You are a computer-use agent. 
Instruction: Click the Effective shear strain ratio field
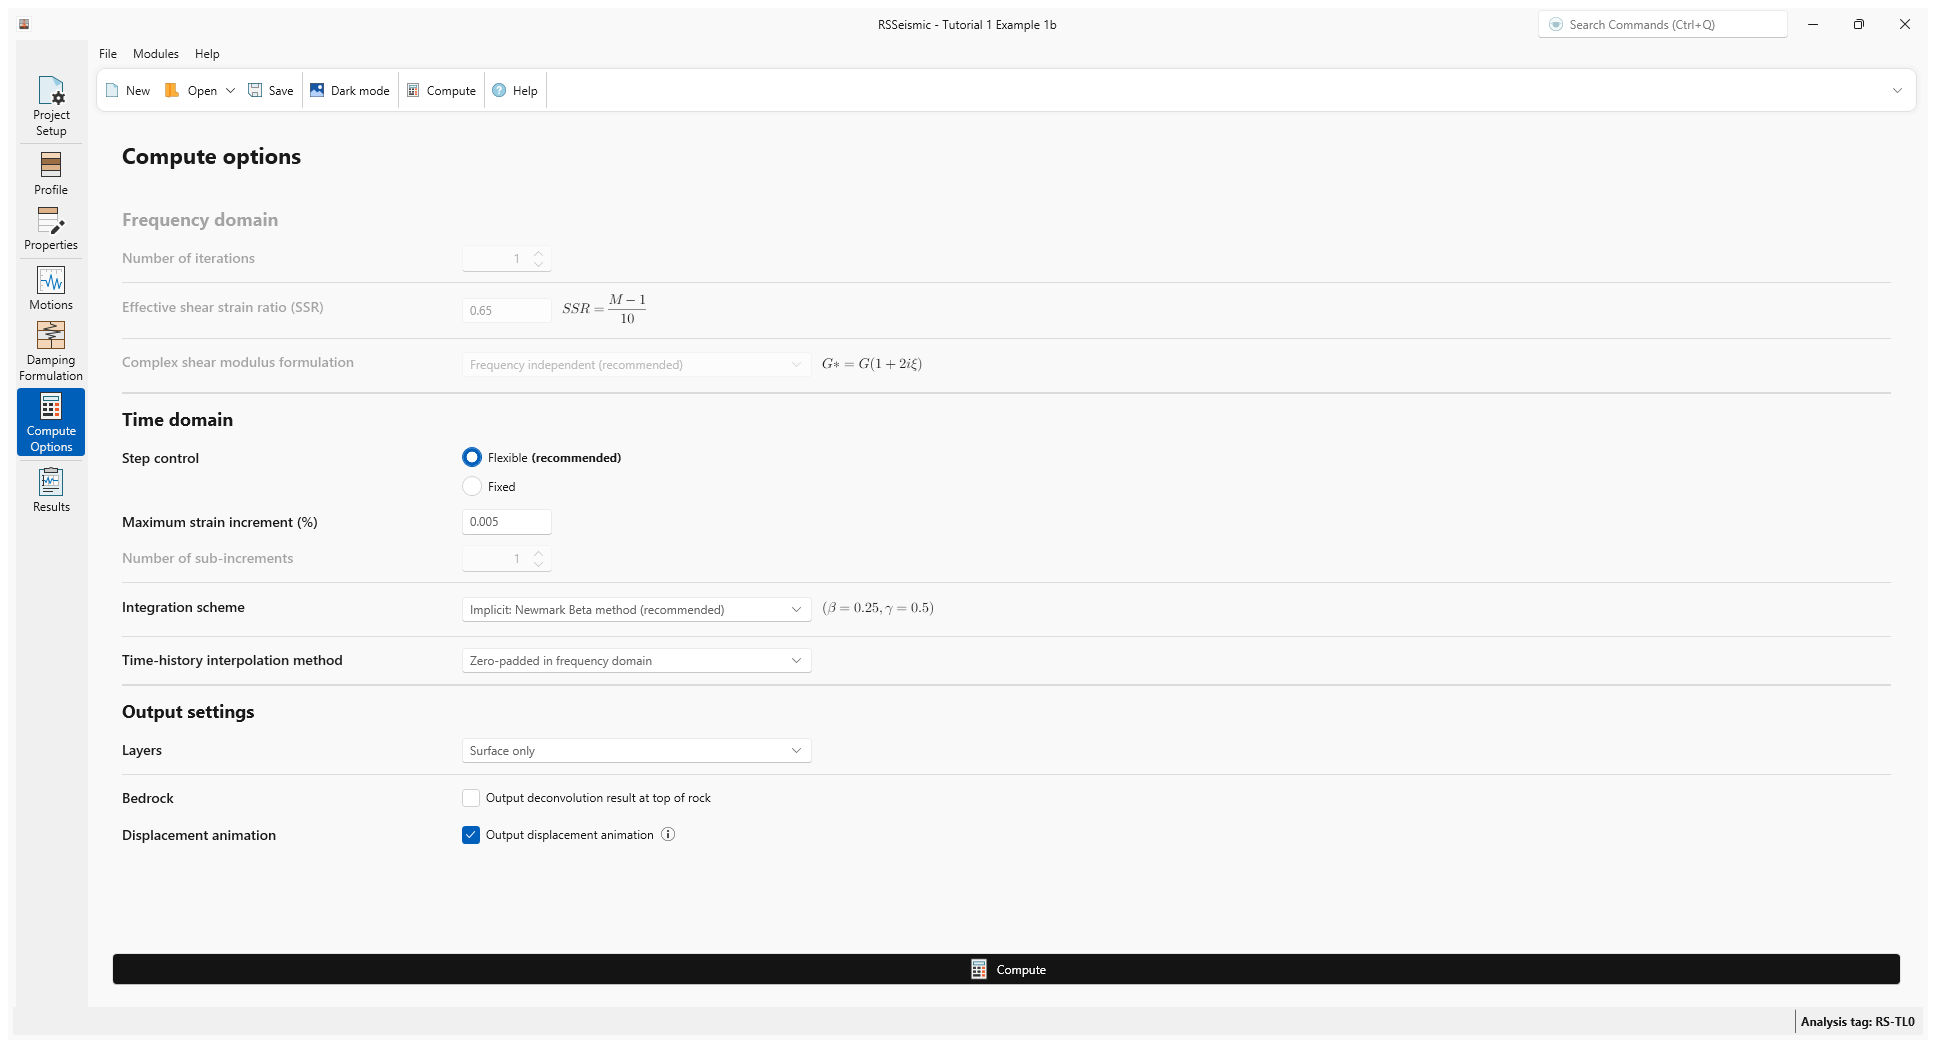pos(506,310)
